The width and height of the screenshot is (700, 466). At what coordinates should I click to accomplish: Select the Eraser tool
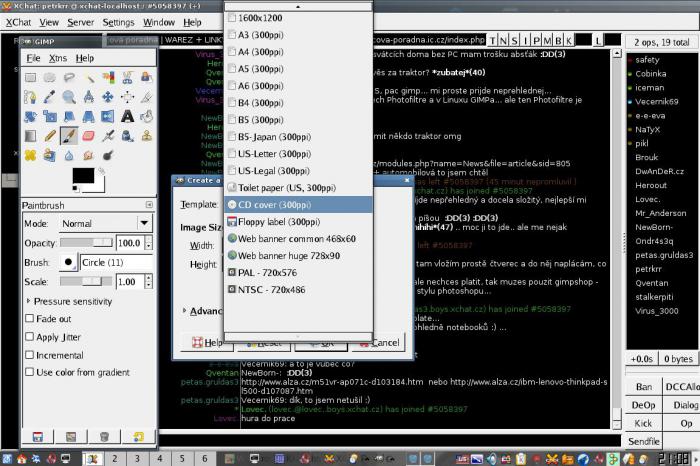tap(88, 136)
